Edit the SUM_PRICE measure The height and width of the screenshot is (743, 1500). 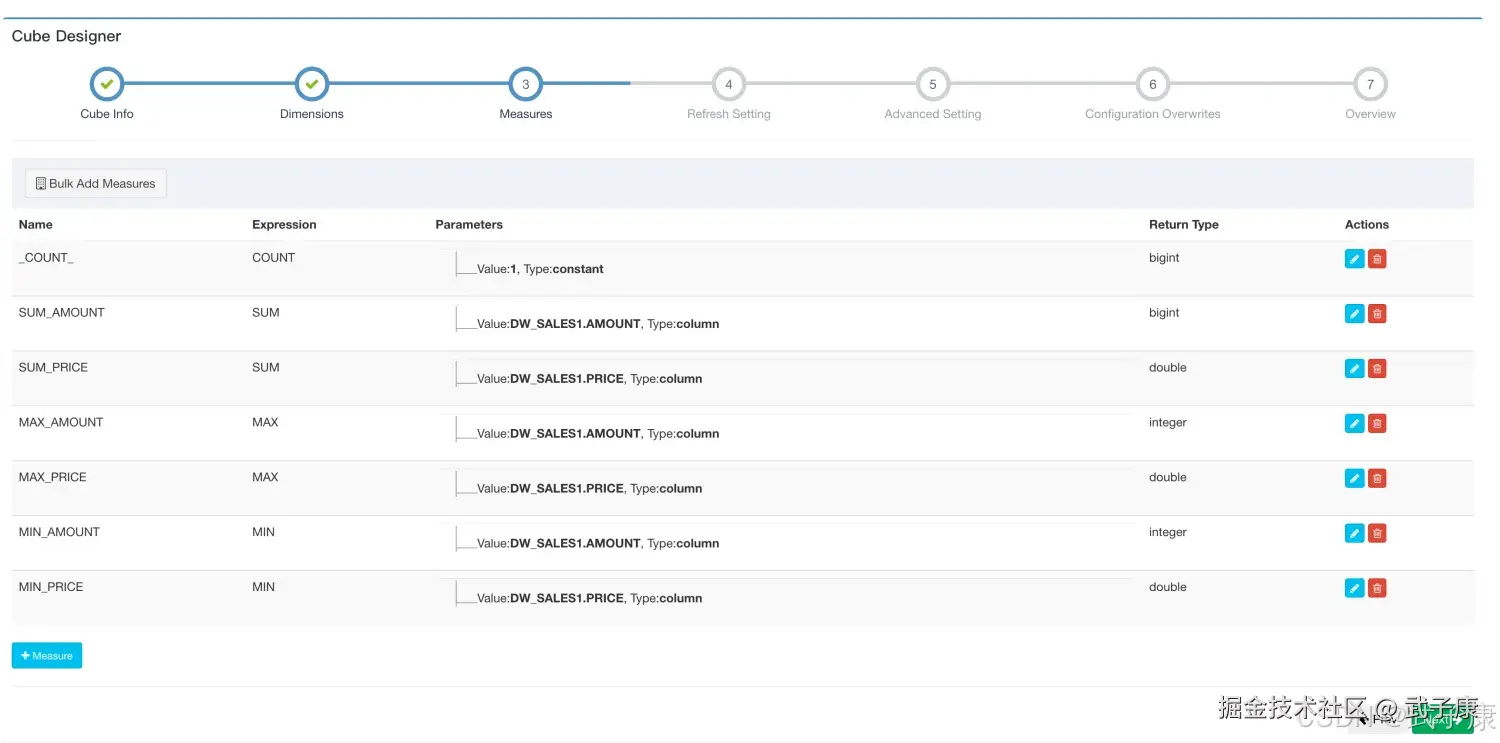[1354, 369]
